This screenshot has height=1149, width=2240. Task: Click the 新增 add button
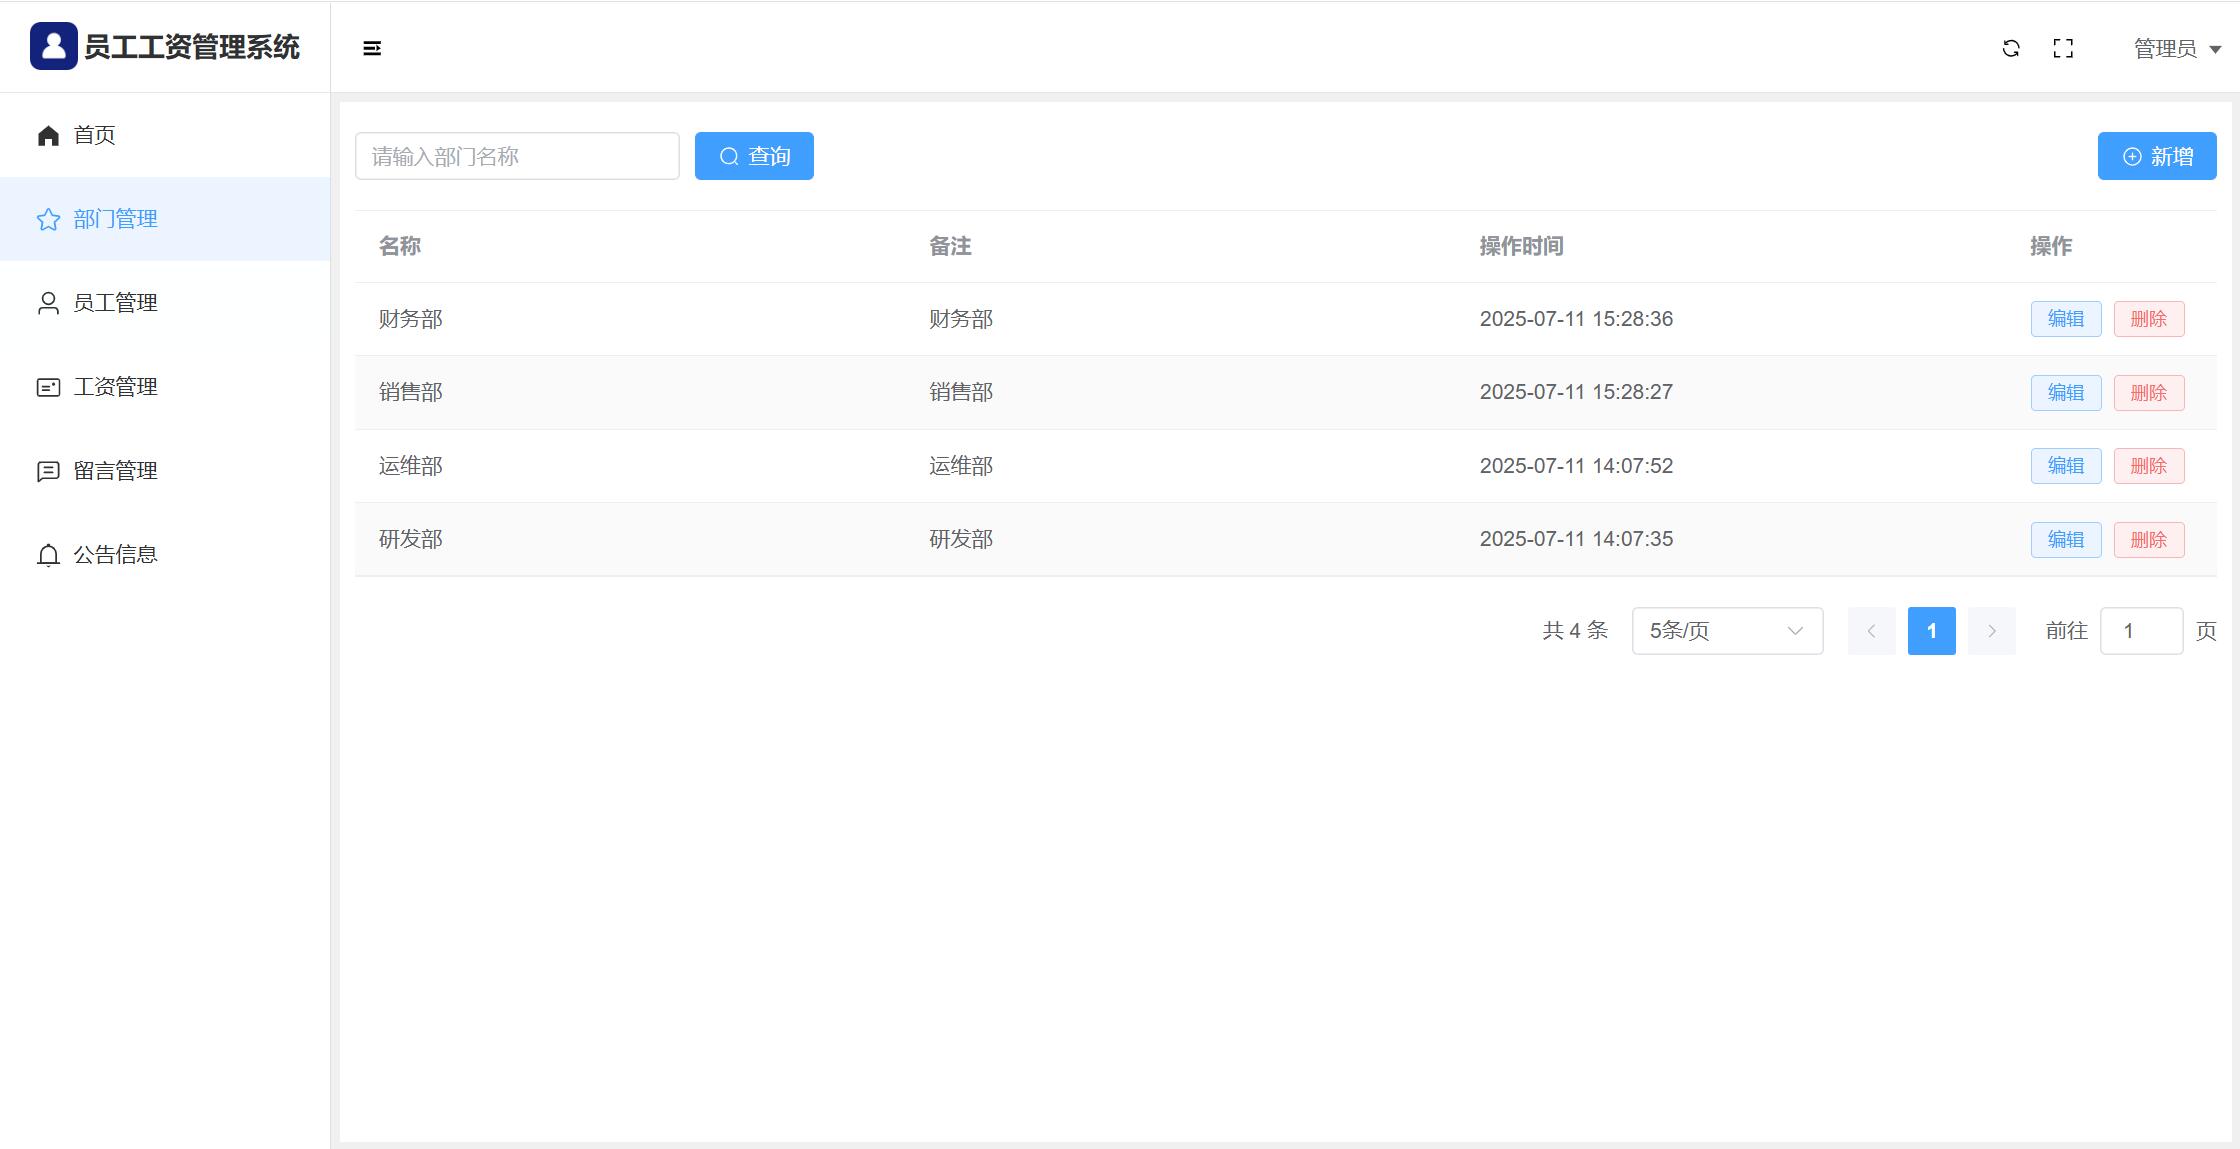[2157, 156]
